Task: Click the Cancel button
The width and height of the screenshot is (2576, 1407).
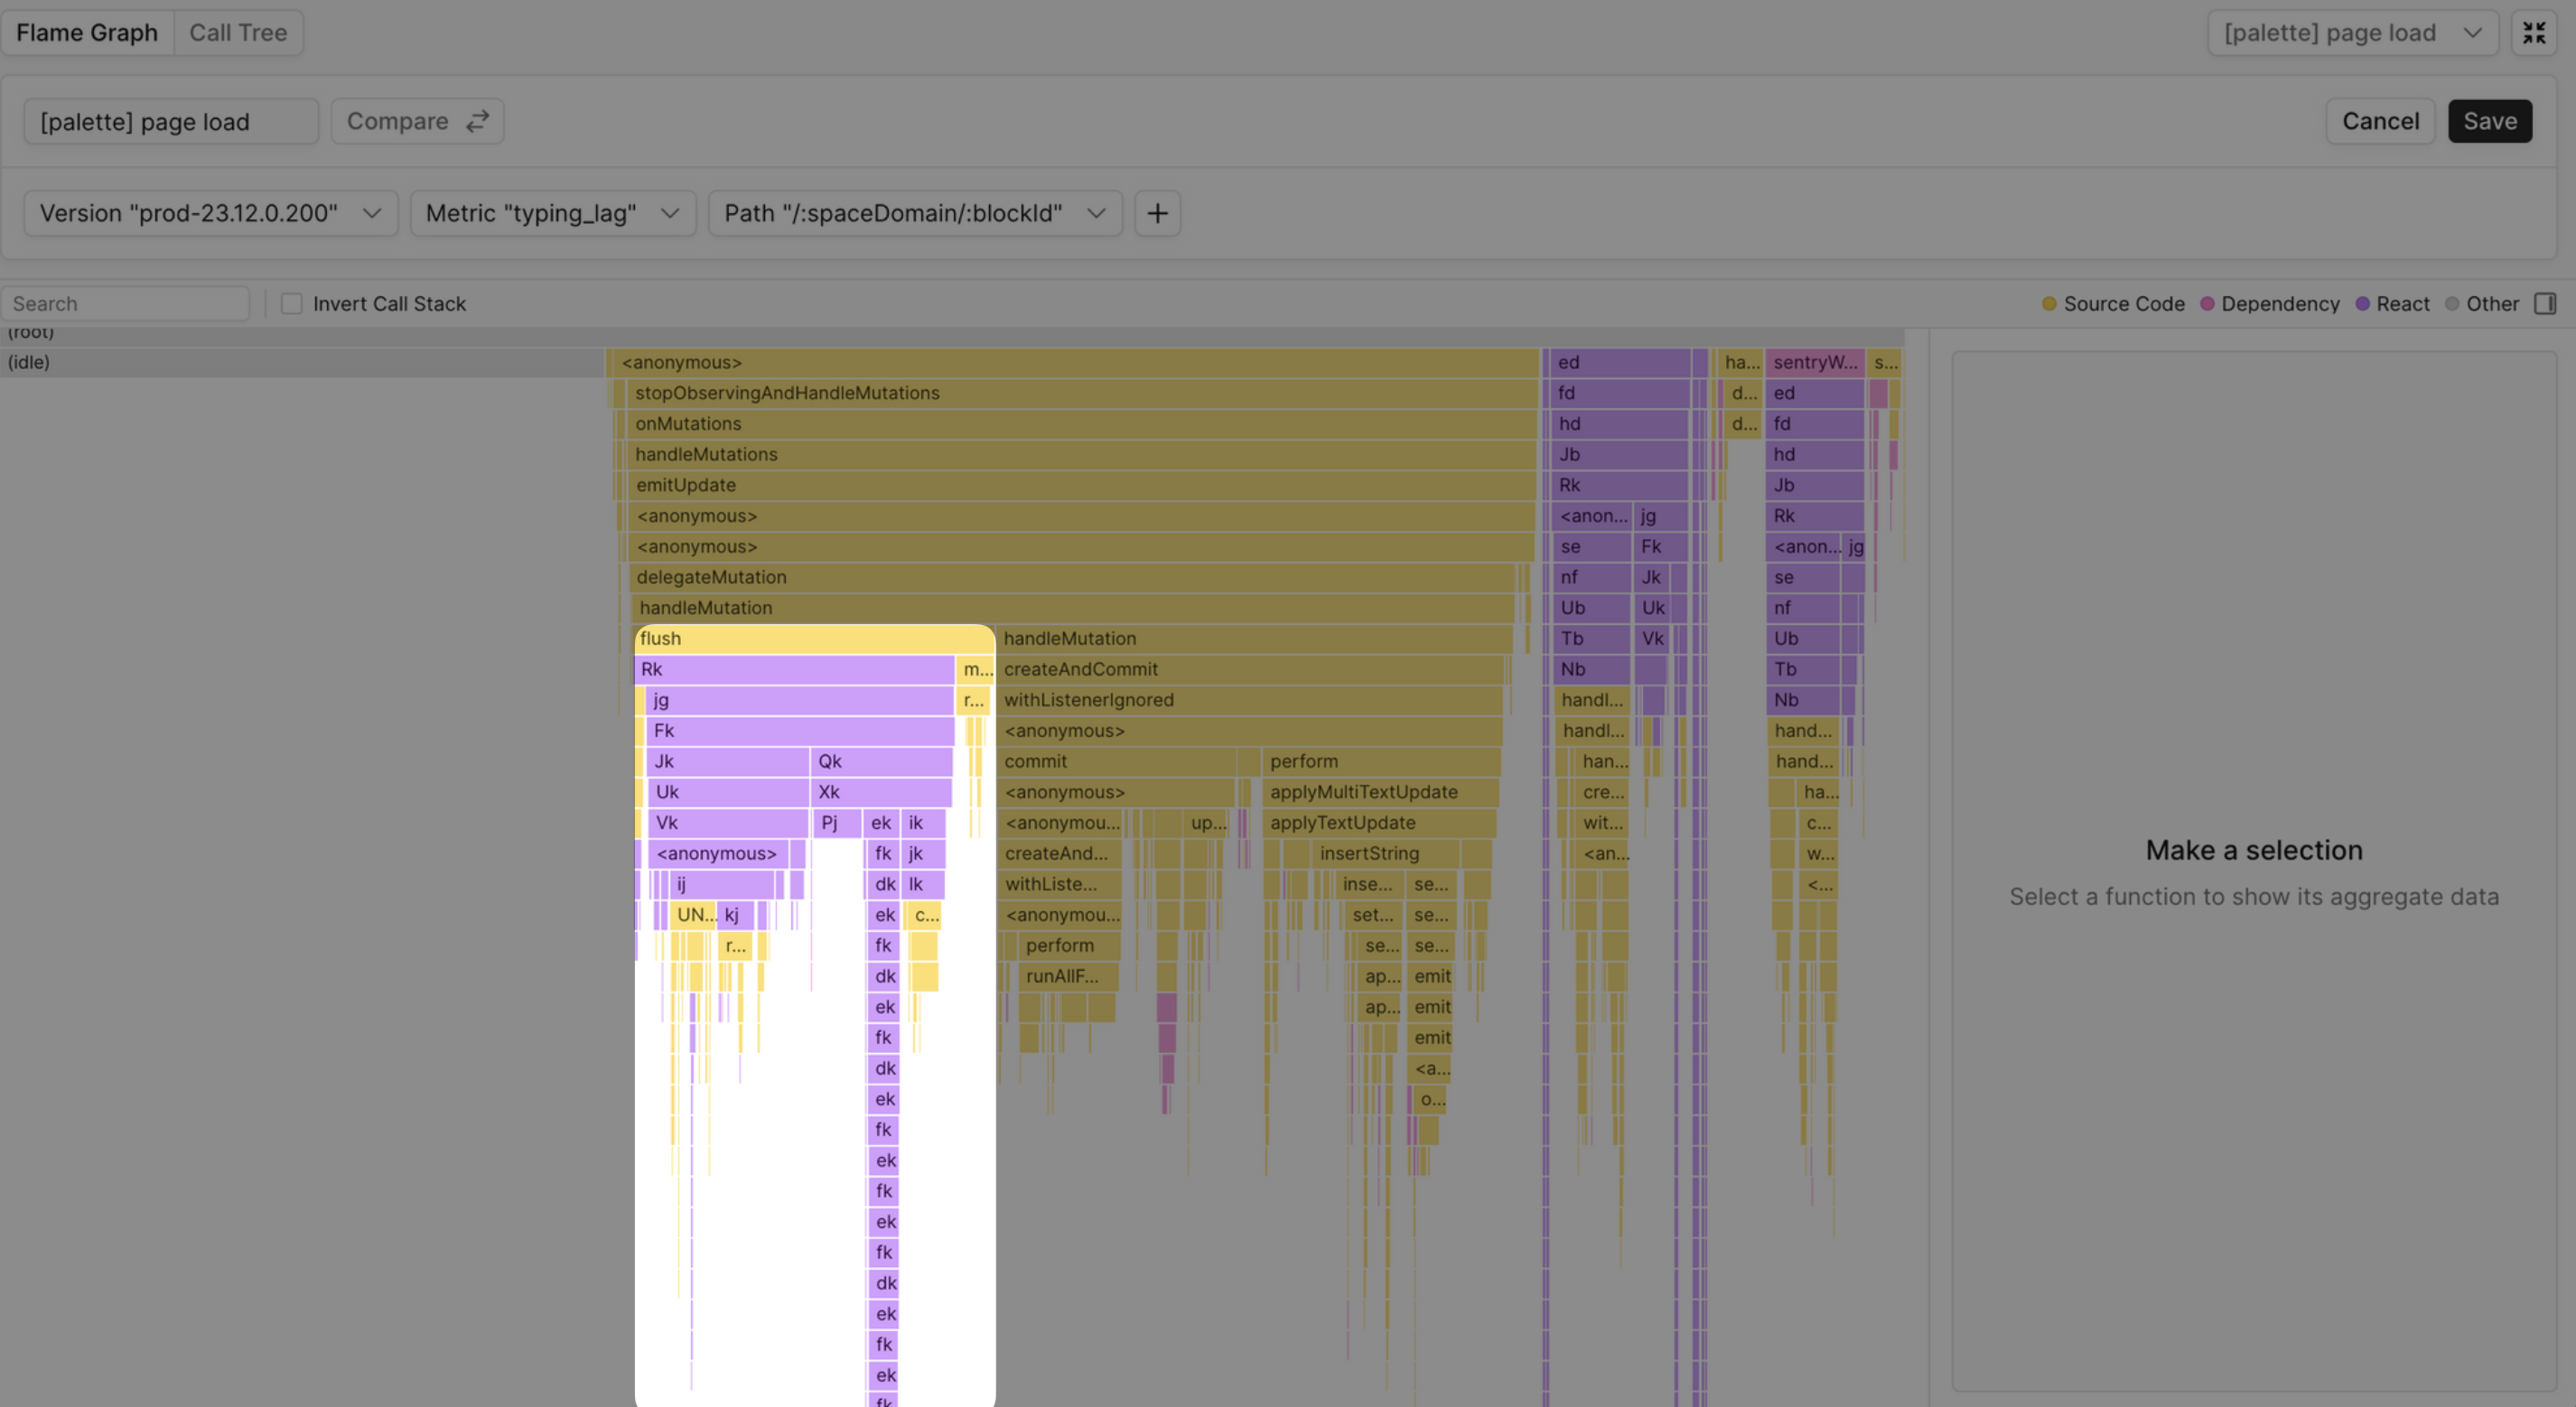Action: 2380,121
